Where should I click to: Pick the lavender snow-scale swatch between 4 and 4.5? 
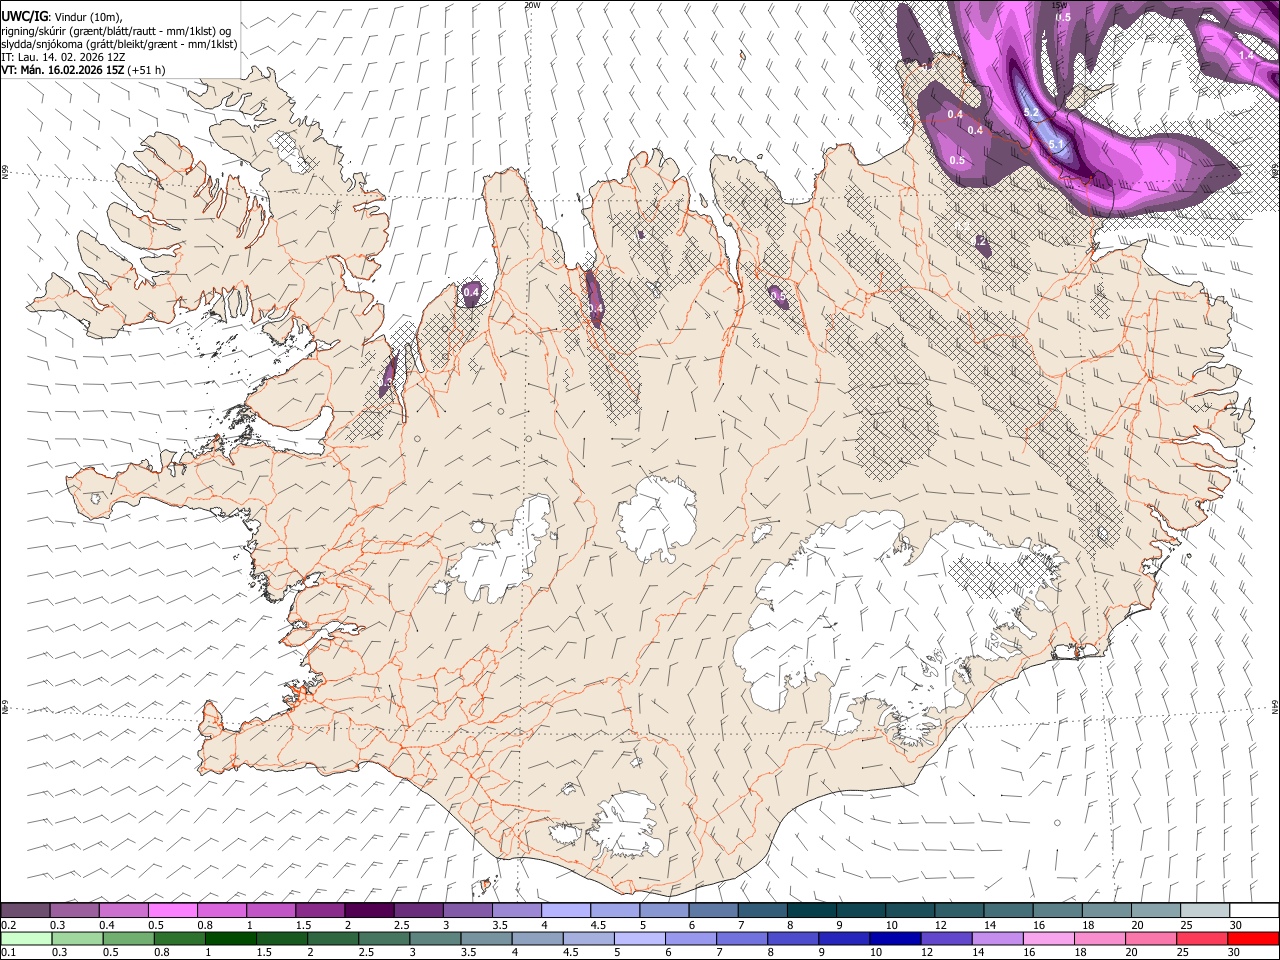pos(565,911)
